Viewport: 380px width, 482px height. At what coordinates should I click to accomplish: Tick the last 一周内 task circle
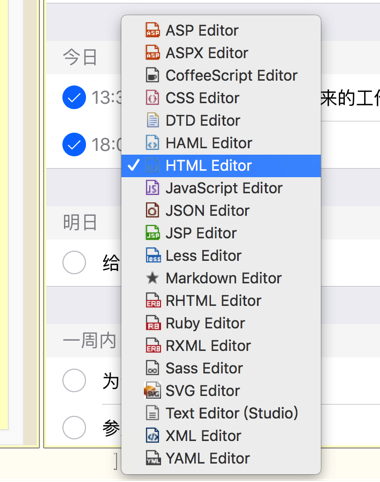(x=74, y=427)
